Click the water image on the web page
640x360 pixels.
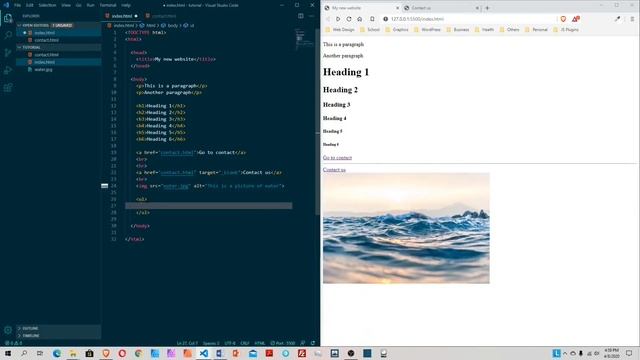(x=406, y=228)
